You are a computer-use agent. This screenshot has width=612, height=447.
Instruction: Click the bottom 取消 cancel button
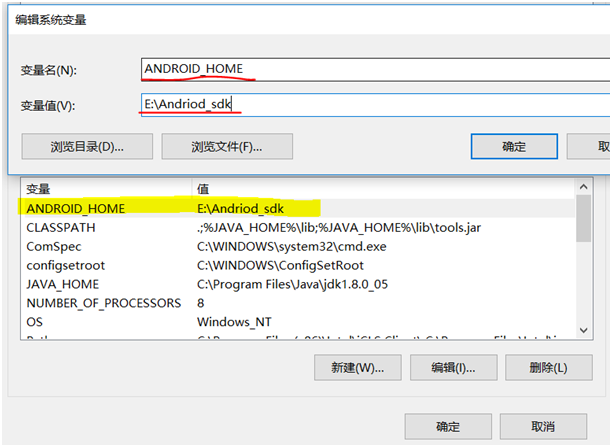(543, 426)
